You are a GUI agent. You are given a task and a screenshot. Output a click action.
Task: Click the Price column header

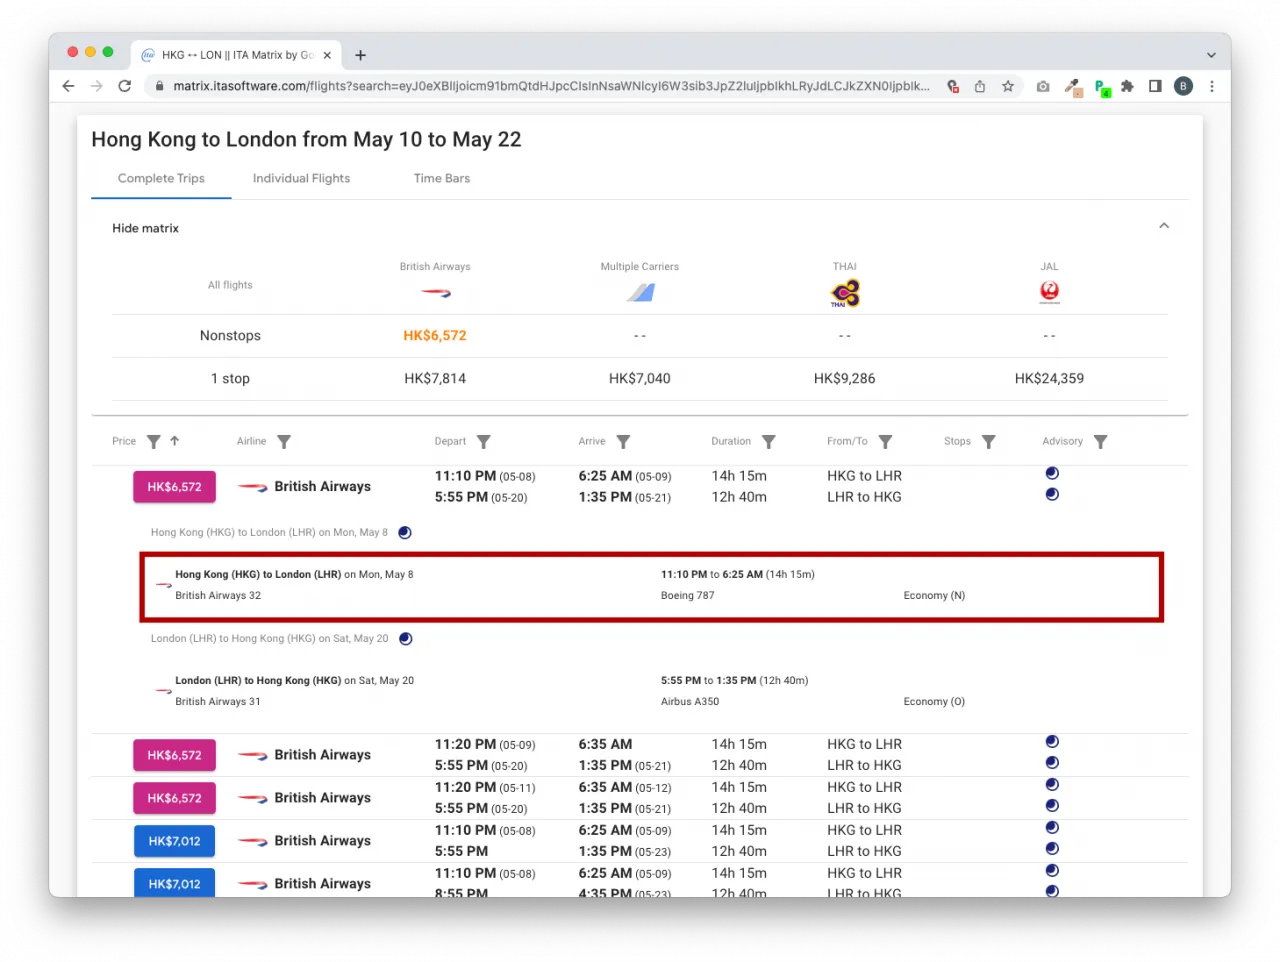click(124, 441)
